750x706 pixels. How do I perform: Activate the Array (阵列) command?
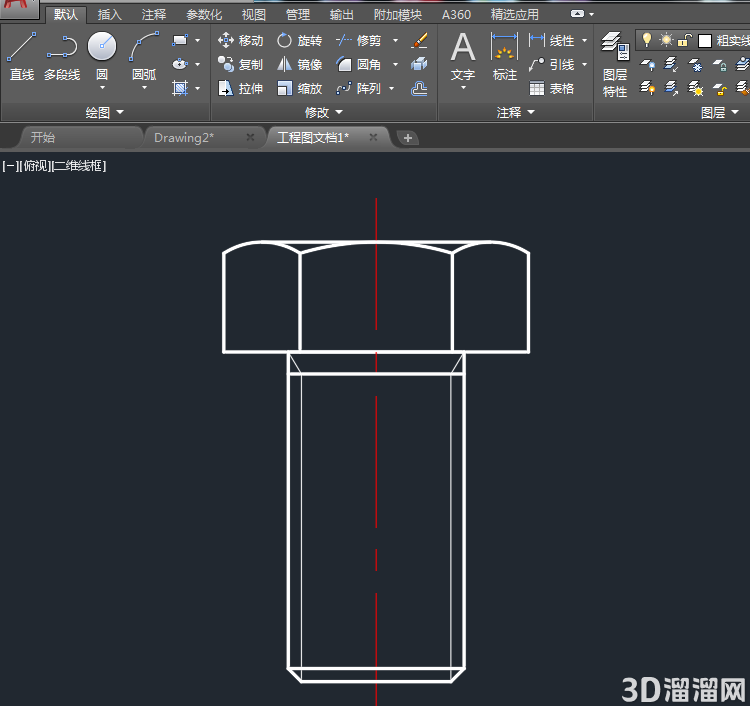(359, 88)
